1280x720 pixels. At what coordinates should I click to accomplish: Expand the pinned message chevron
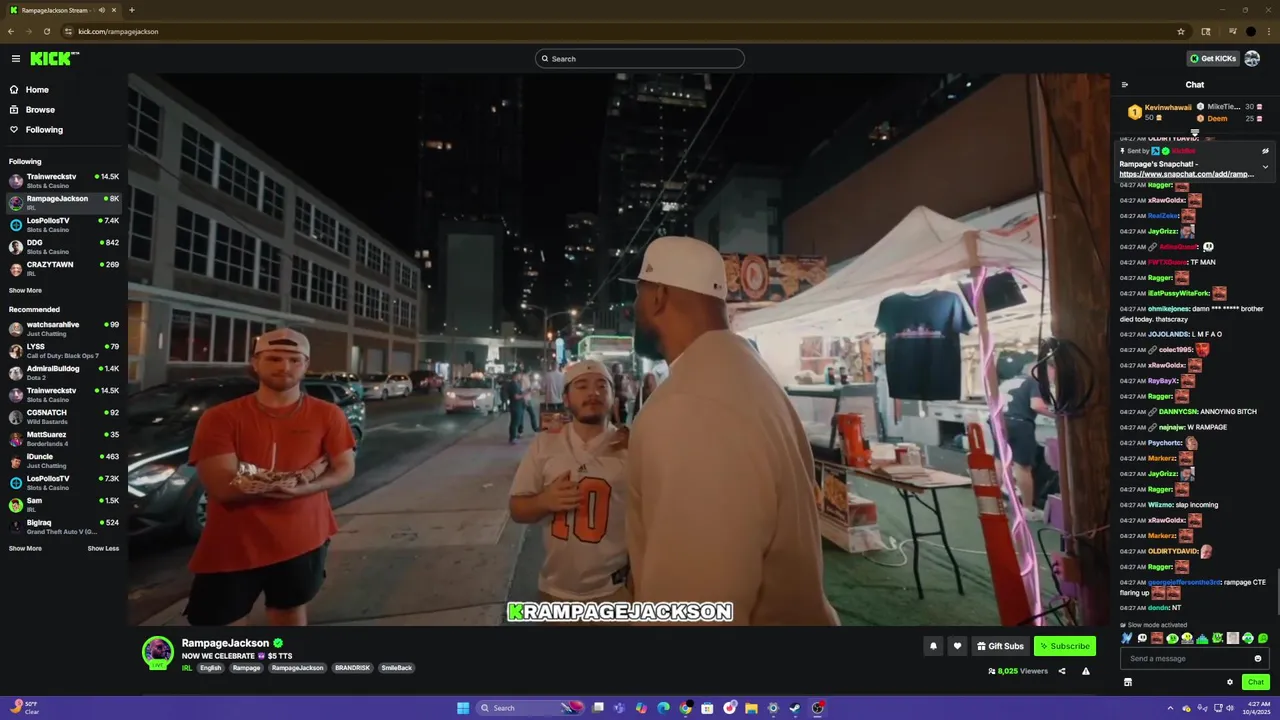(x=1265, y=167)
